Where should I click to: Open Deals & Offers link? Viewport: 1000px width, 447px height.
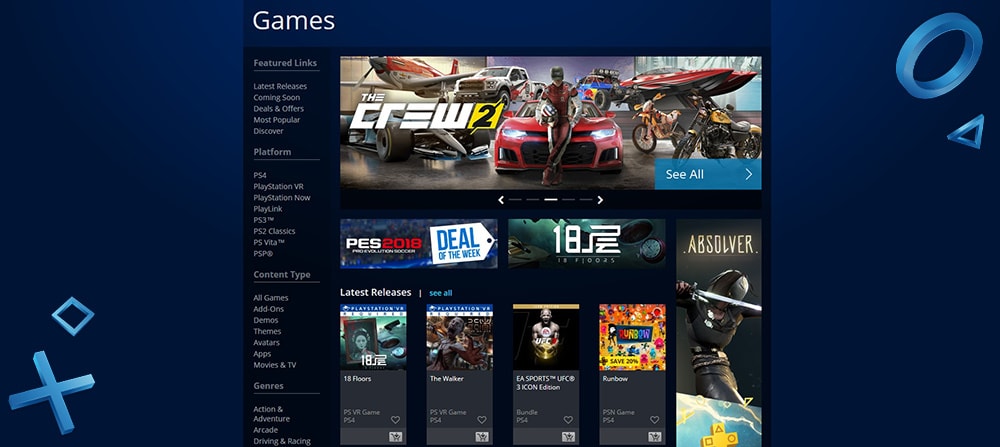point(279,109)
